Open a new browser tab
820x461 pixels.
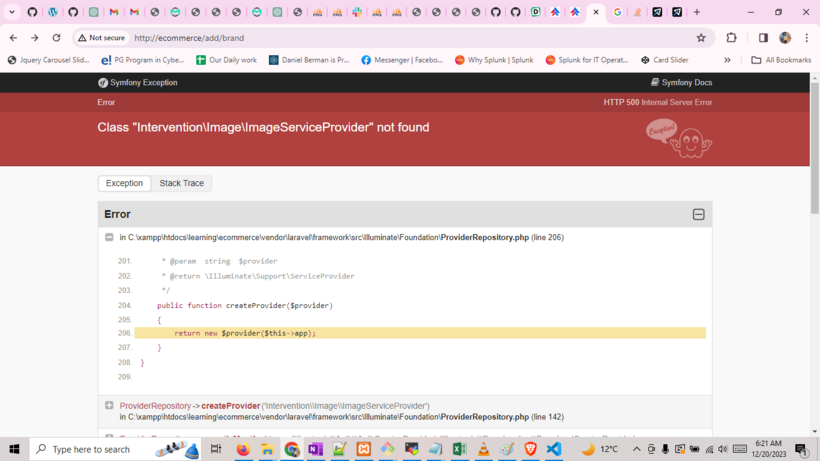697,12
